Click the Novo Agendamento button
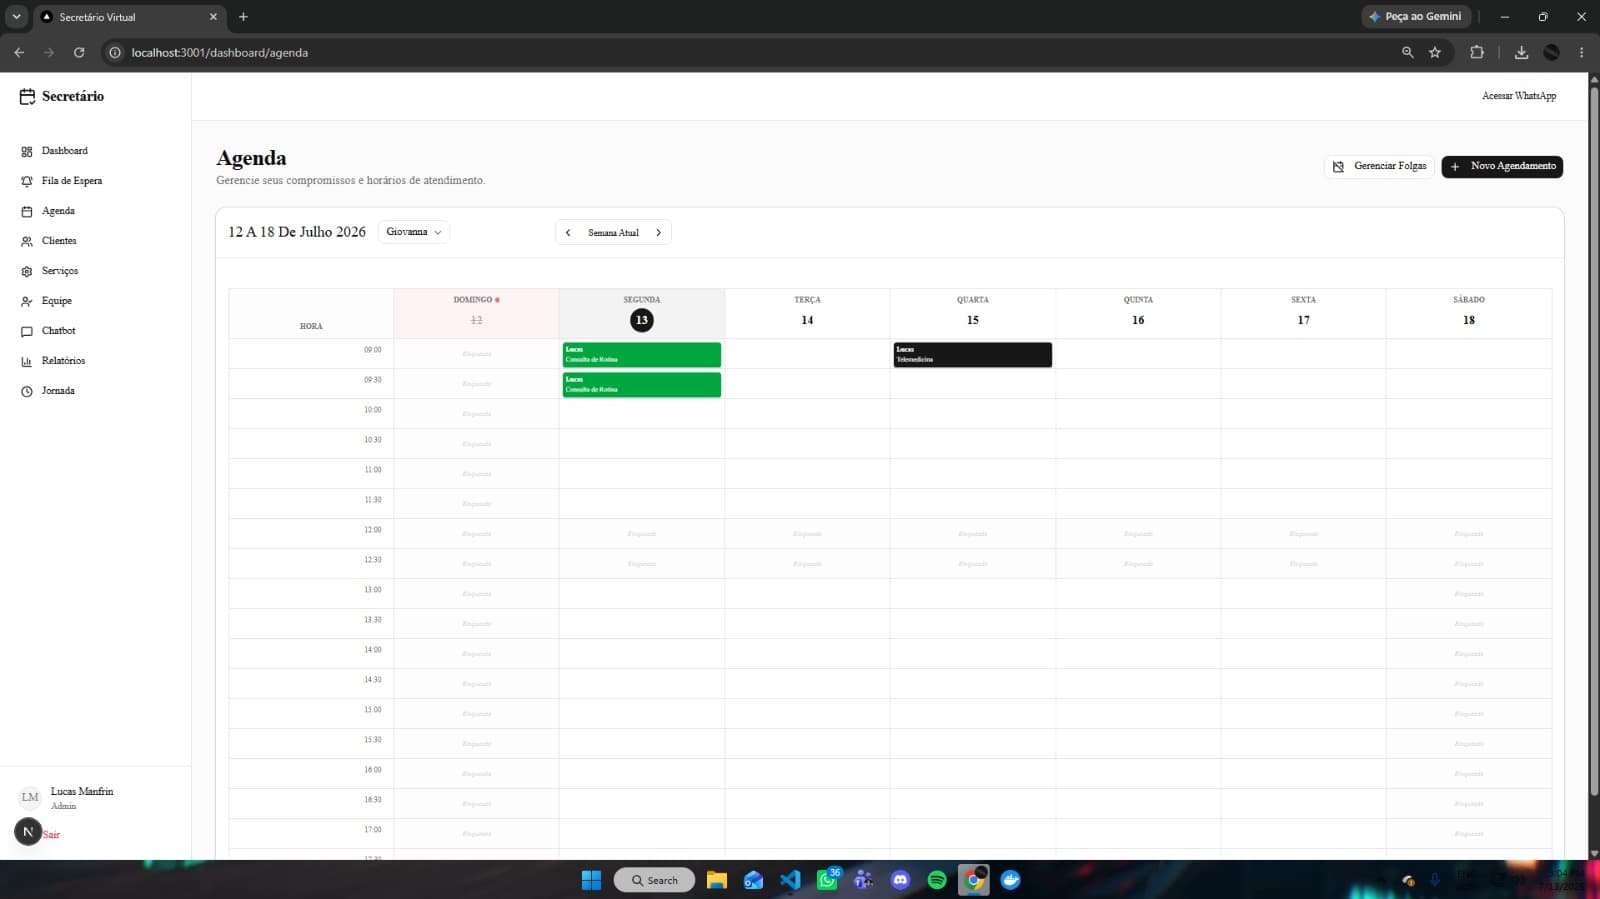The image size is (1600, 899). [x=1502, y=166]
